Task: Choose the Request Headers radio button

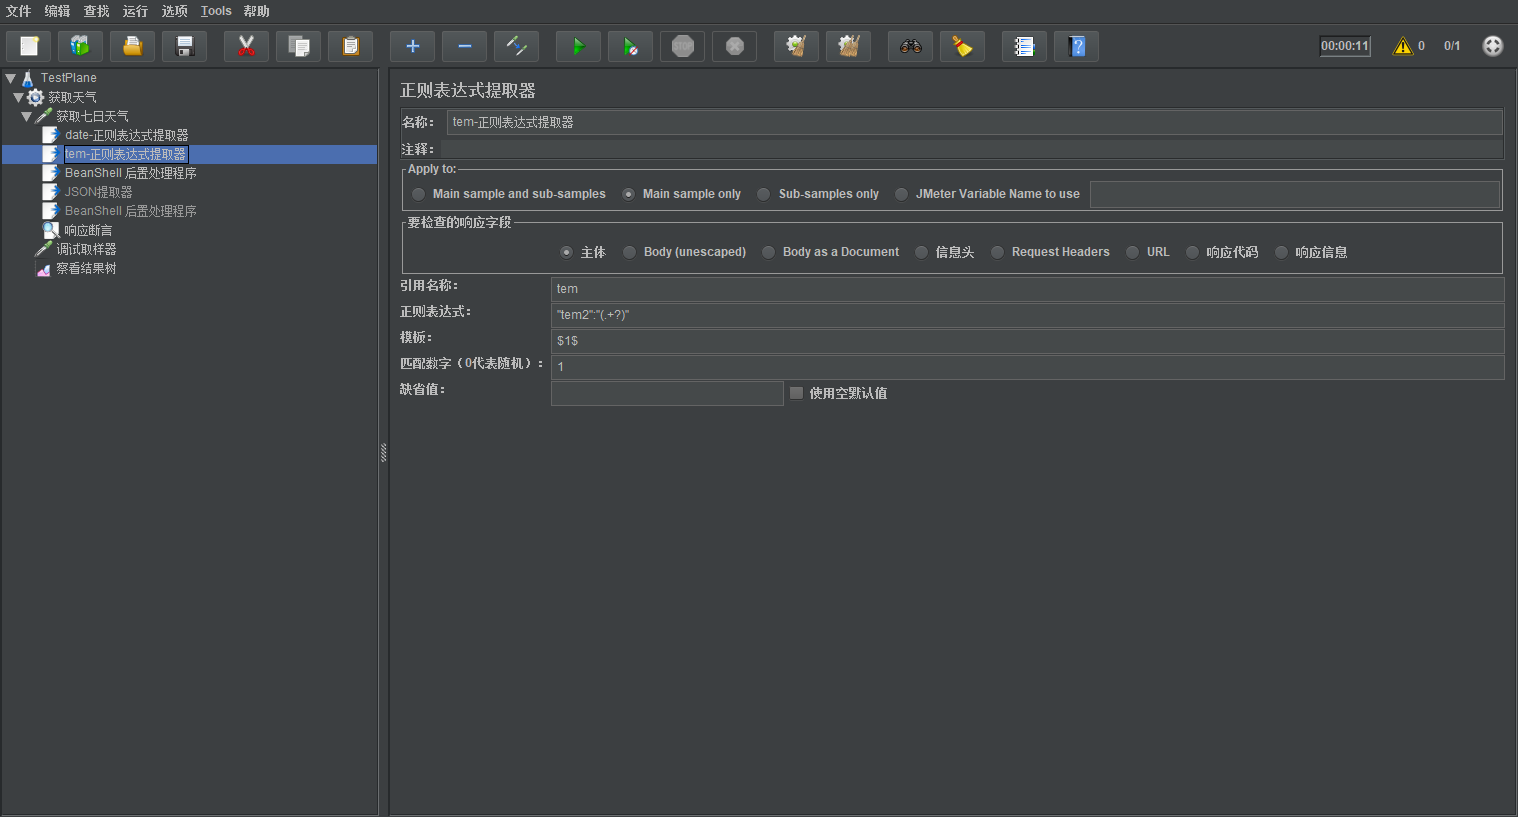Action: [x=997, y=252]
